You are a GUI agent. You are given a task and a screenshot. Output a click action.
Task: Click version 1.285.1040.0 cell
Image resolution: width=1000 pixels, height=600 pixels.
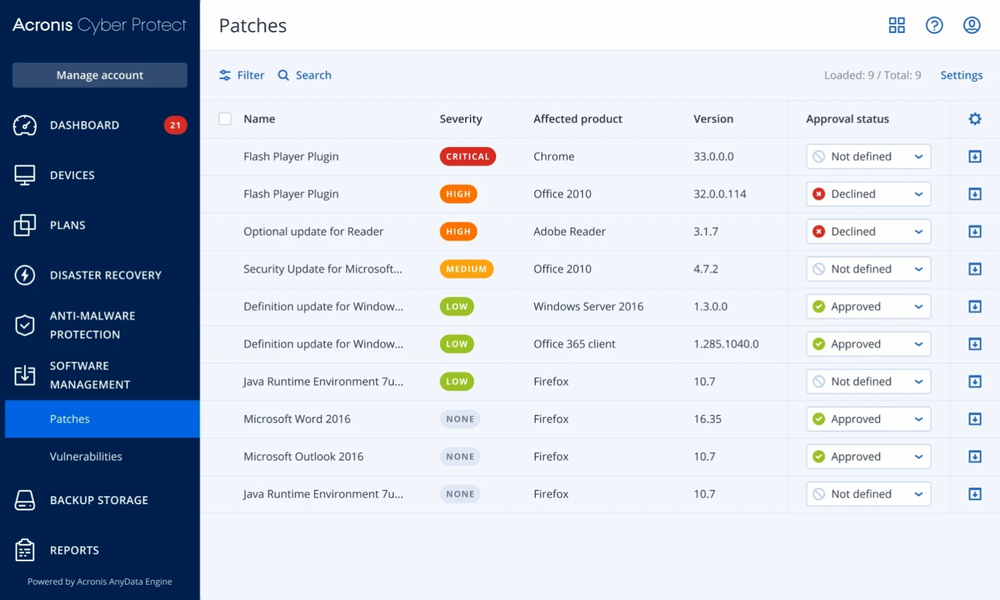click(x=726, y=344)
